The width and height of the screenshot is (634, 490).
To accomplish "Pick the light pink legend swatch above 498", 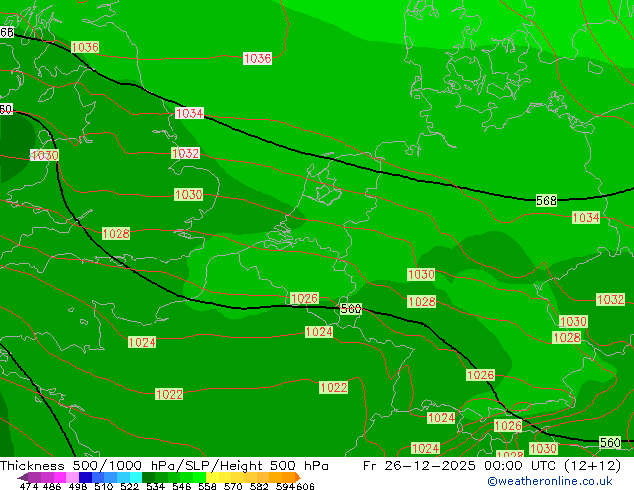I will [x=72, y=477].
